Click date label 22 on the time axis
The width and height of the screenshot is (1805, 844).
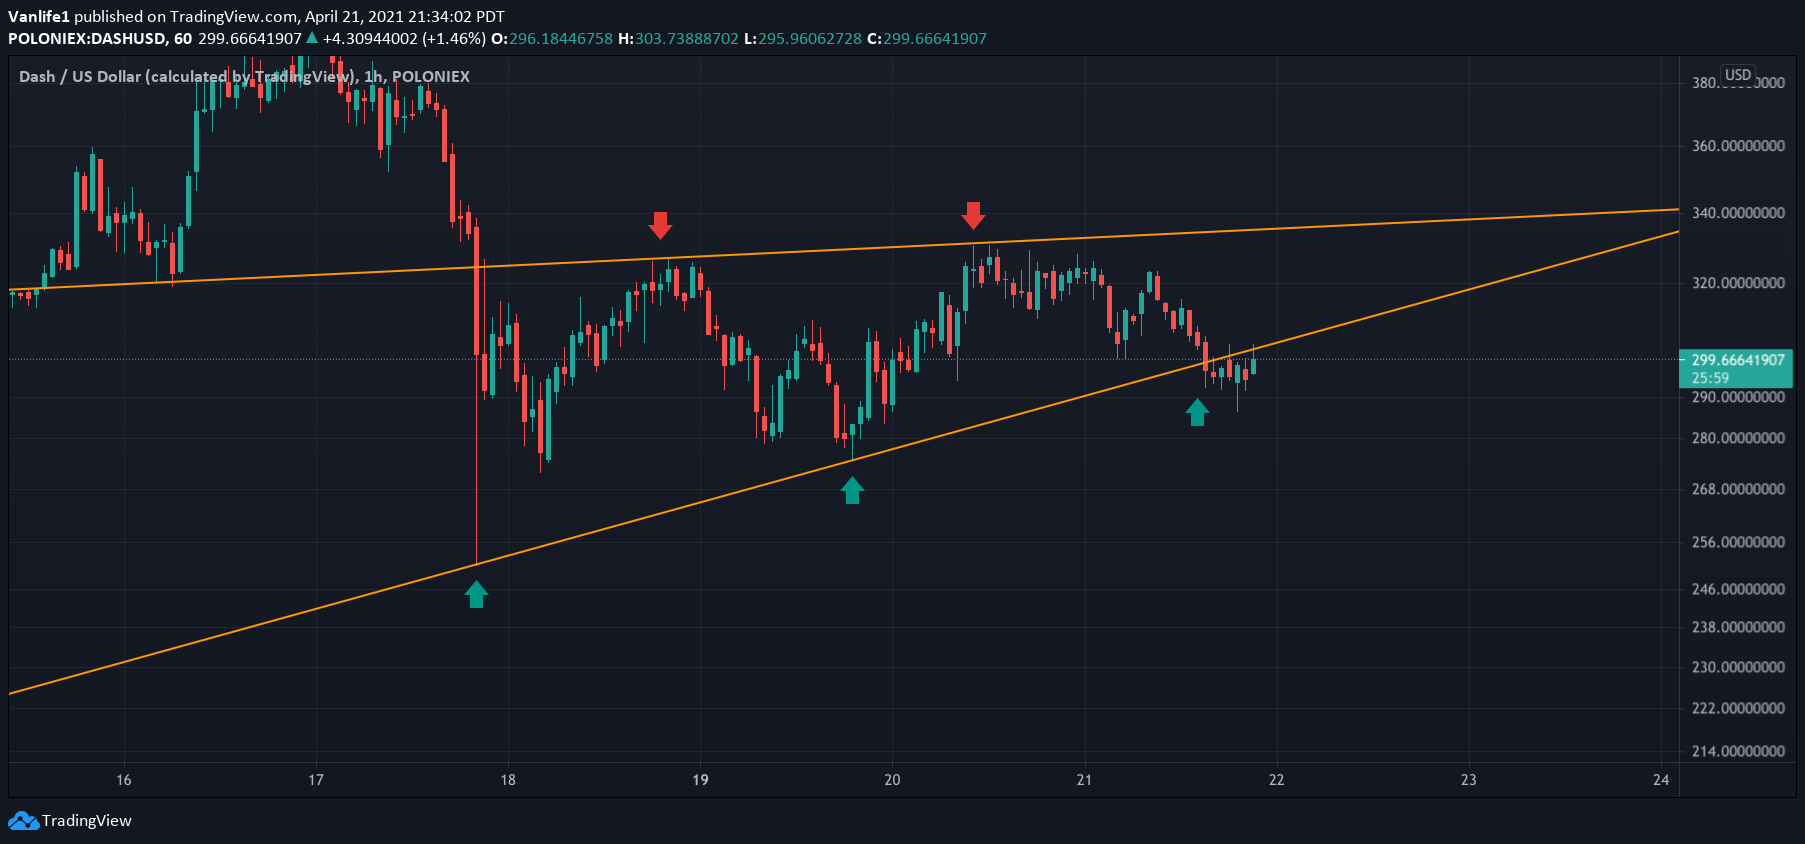(1276, 780)
